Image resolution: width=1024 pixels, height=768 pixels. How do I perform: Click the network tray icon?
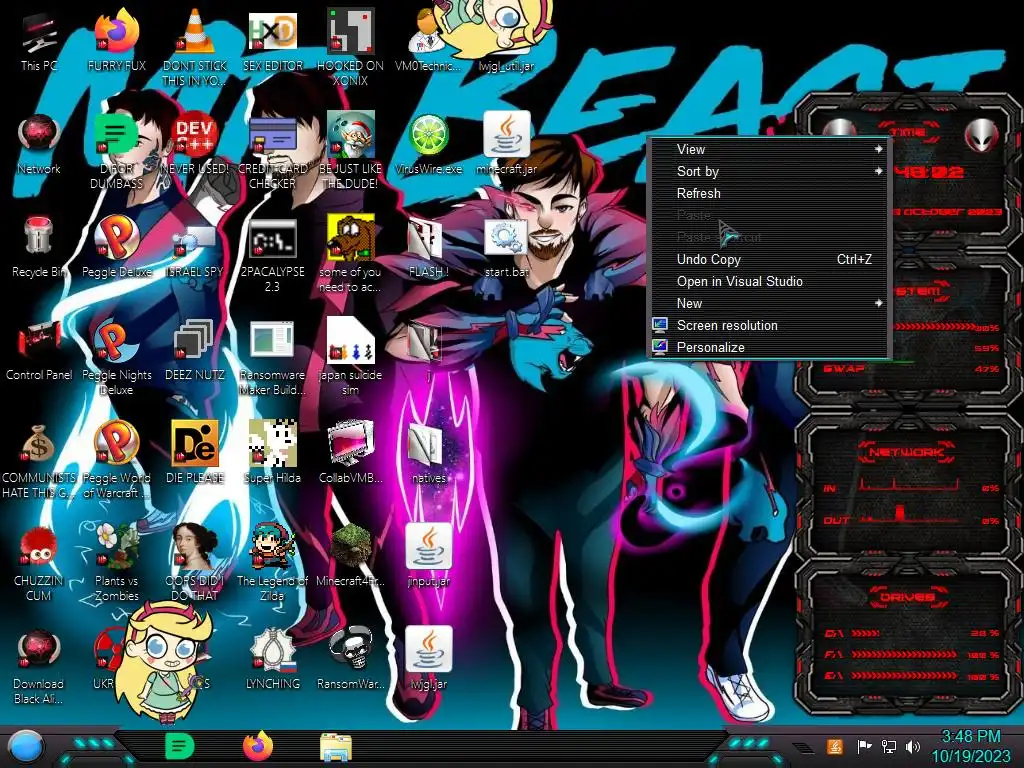tap(888, 746)
